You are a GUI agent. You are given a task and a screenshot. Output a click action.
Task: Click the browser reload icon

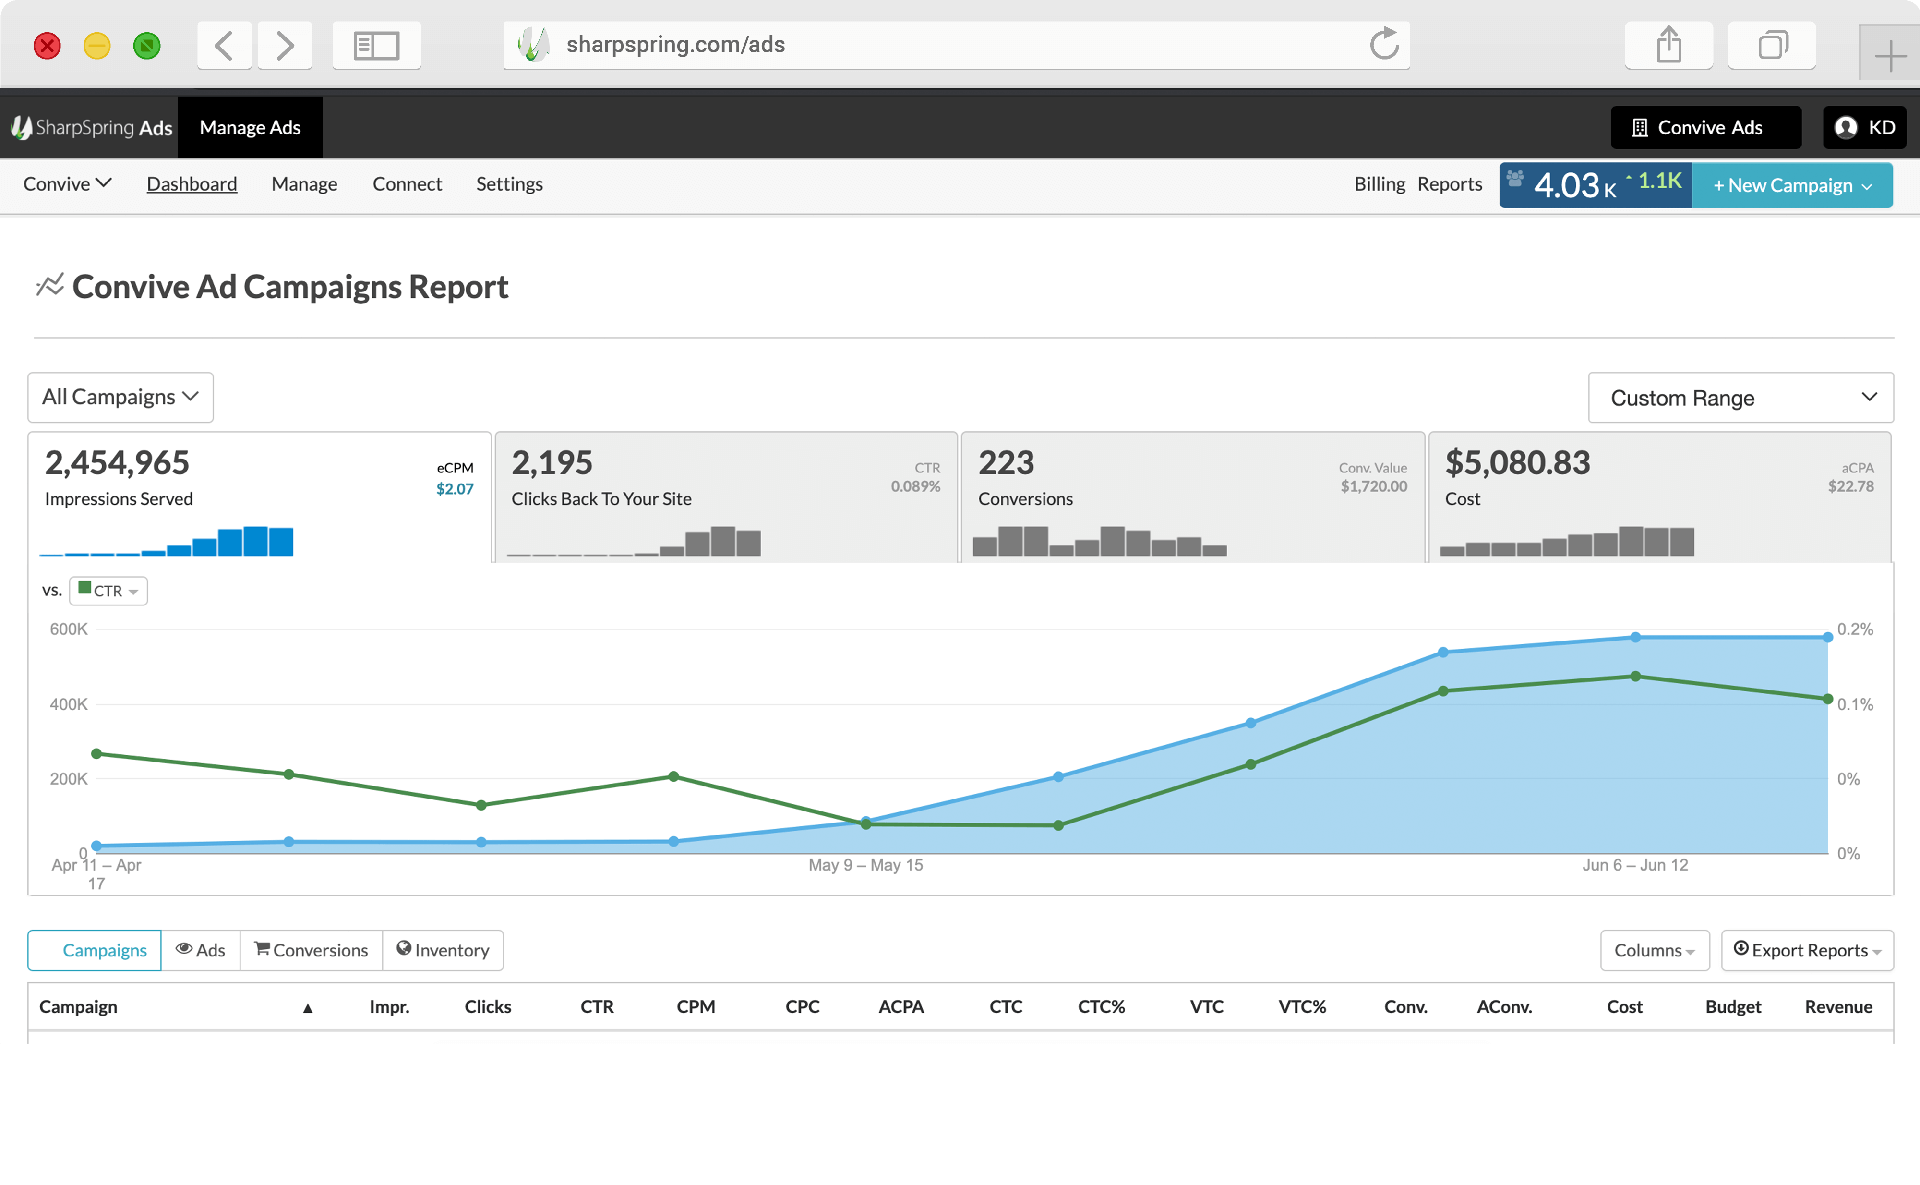pos(1384,45)
